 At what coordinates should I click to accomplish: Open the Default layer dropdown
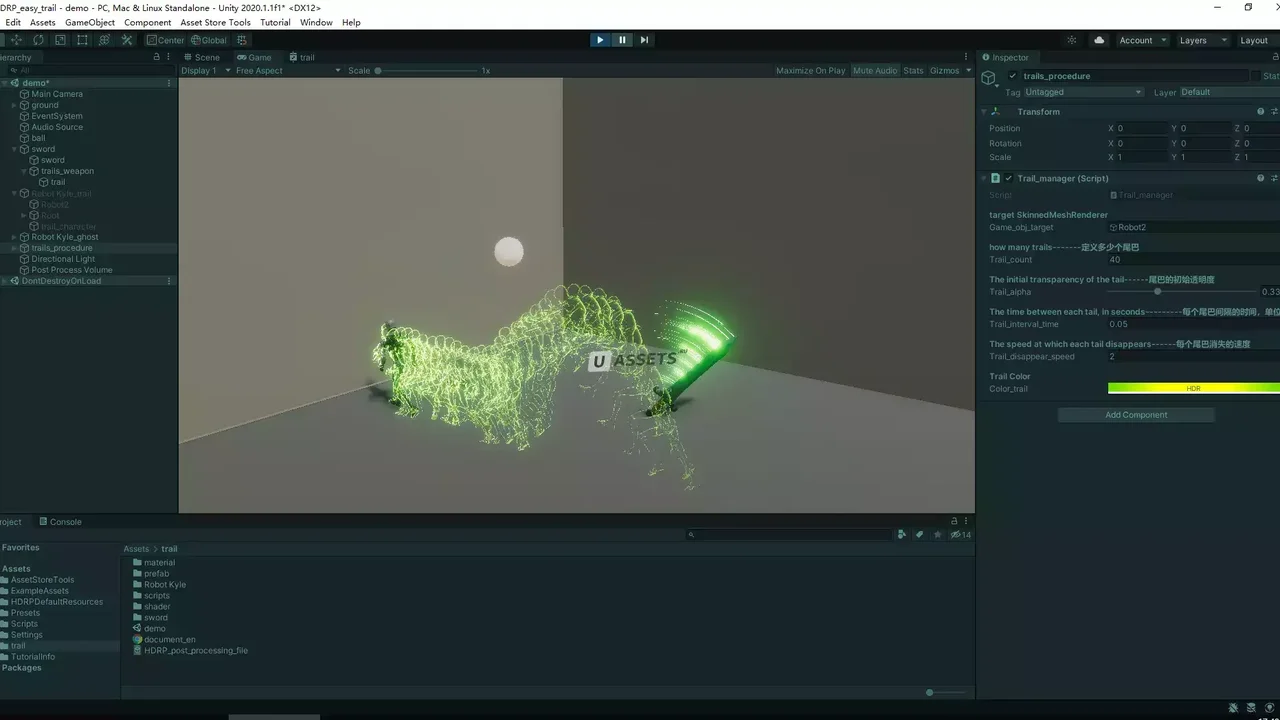[1229, 92]
